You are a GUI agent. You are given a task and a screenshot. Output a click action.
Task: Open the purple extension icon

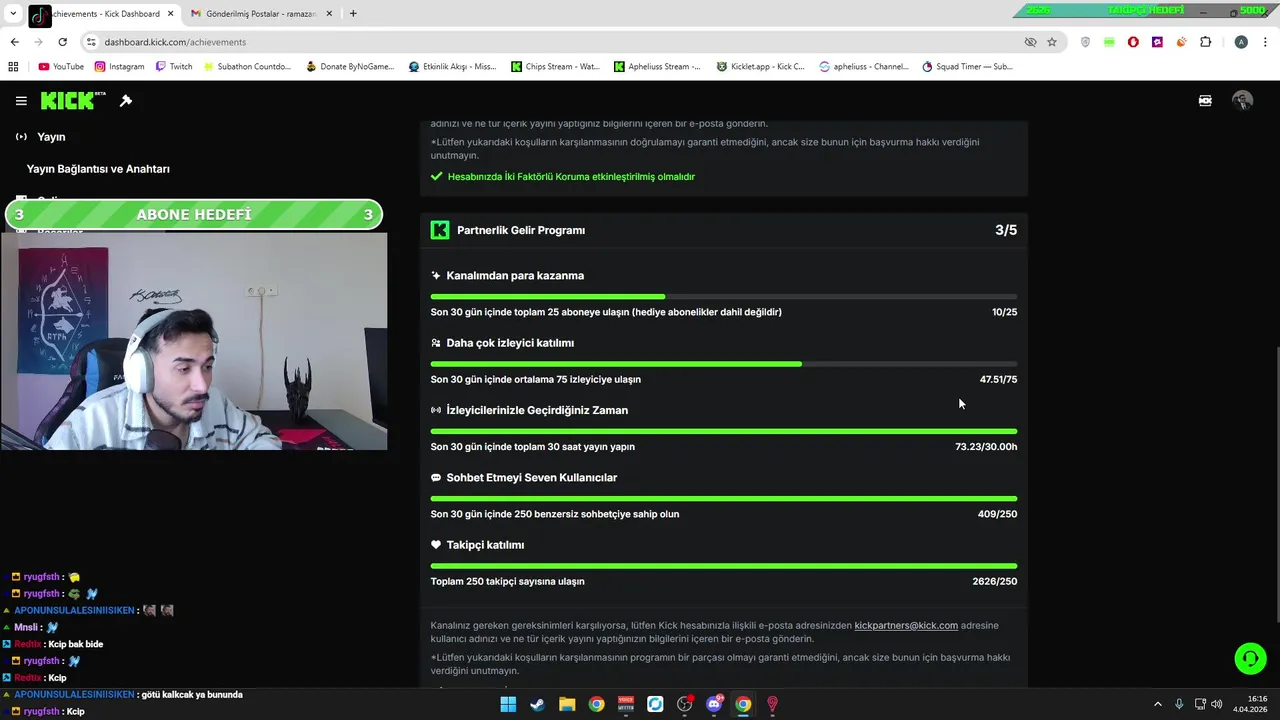1157,42
